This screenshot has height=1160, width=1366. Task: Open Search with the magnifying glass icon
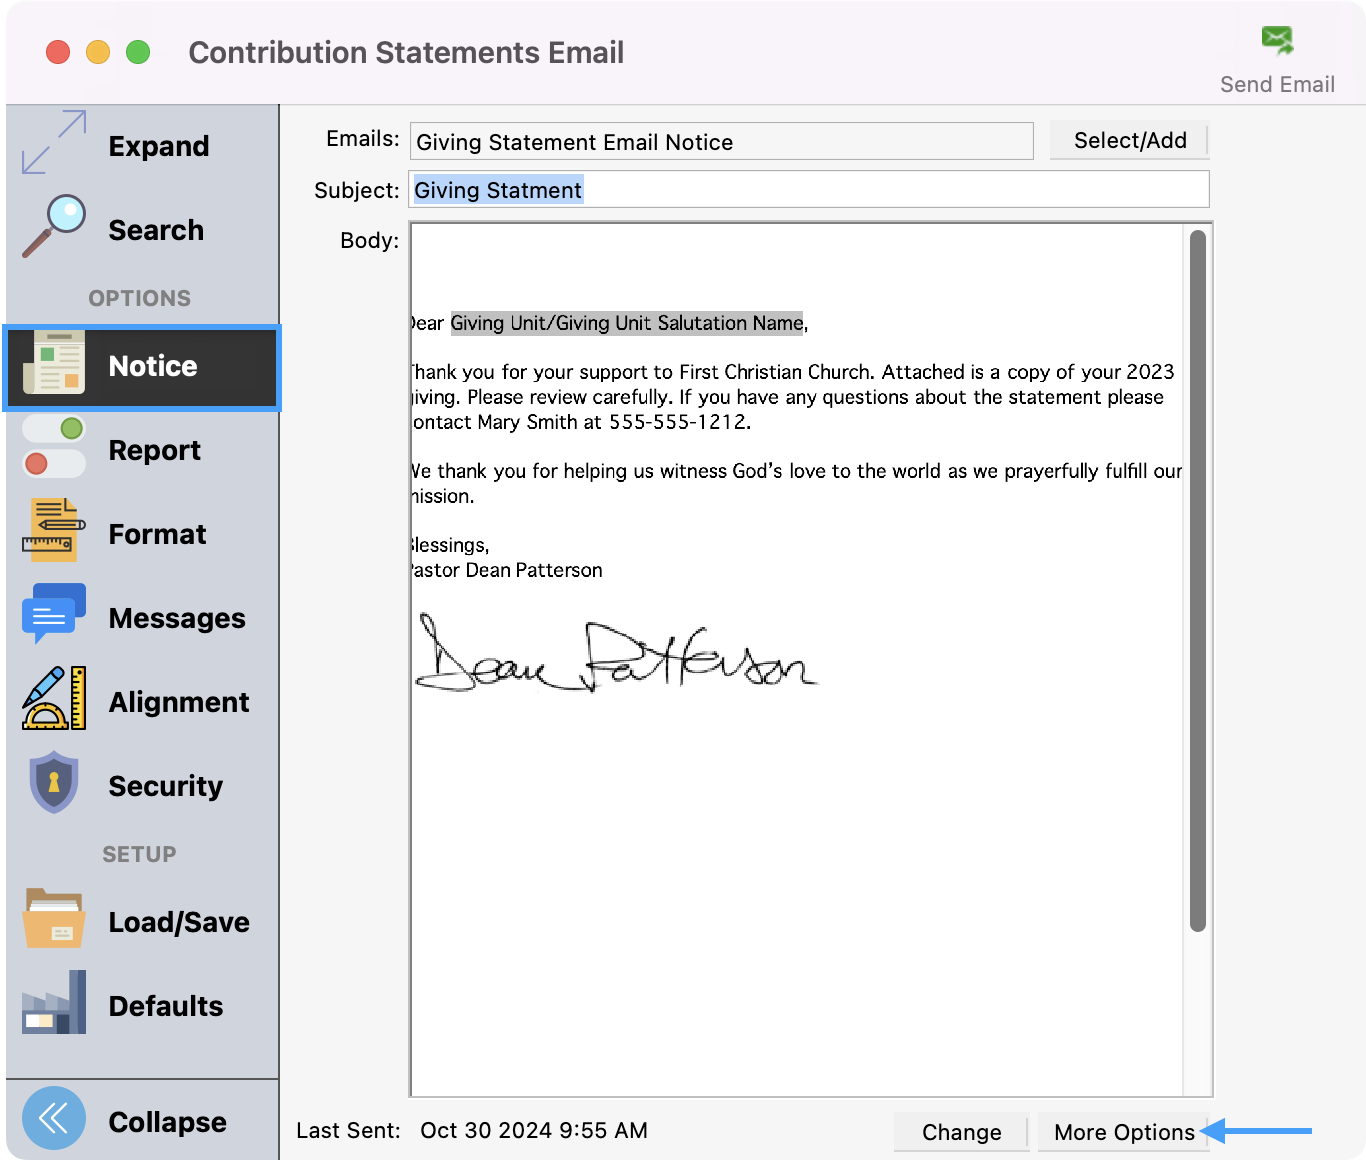[x=54, y=227]
